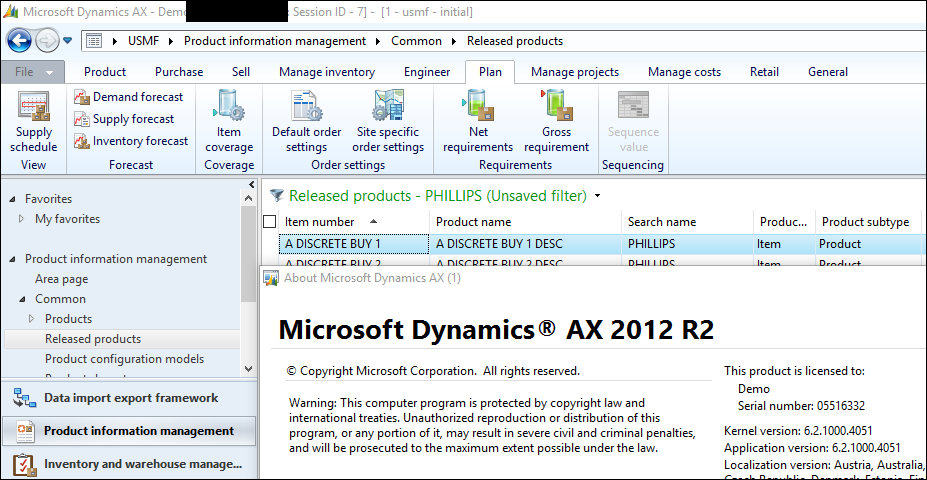Open Product configuration models in tree

(x=124, y=359)
